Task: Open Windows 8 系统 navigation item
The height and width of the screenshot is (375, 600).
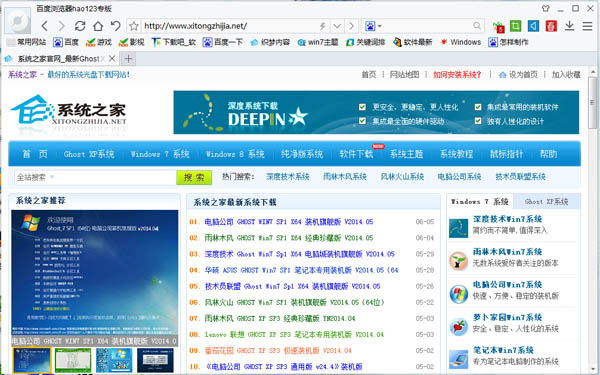Action: pos(235,154)
